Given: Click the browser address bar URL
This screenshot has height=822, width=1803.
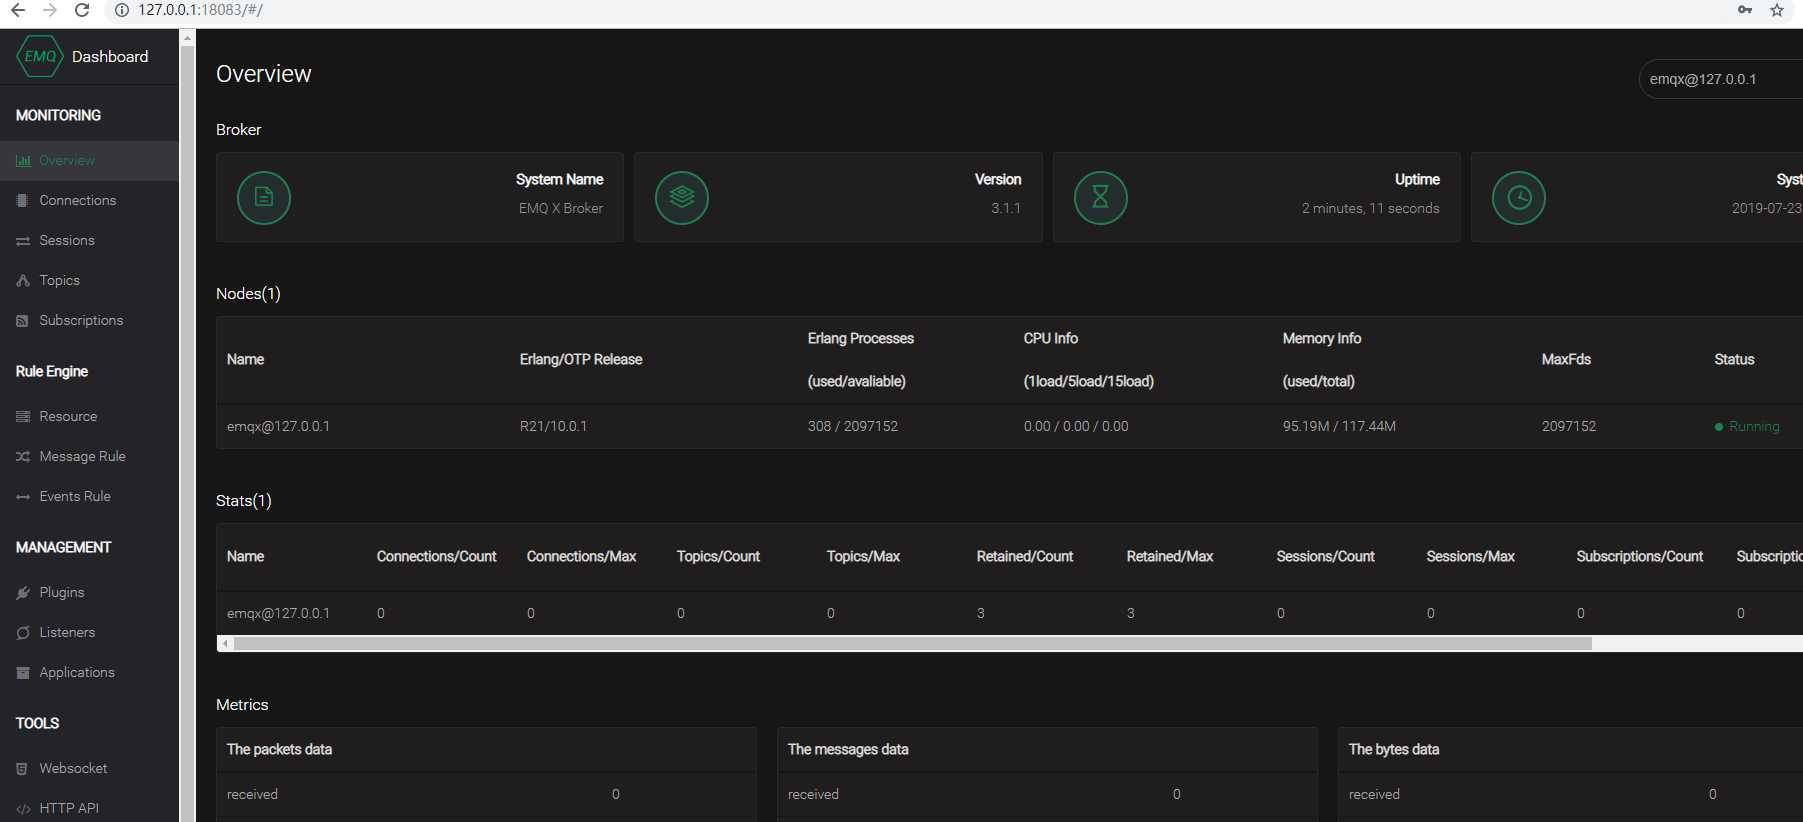Looking at the screenshot, I should click(x=200, y=10).
